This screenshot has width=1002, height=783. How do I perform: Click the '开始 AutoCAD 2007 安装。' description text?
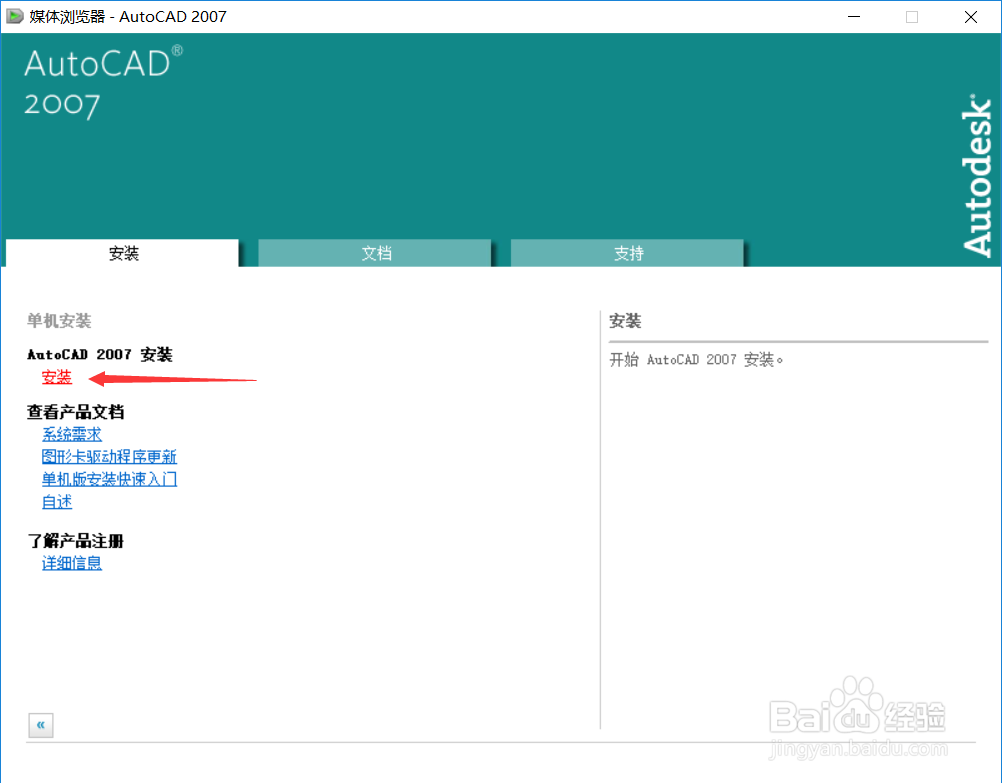pos(696,360)
